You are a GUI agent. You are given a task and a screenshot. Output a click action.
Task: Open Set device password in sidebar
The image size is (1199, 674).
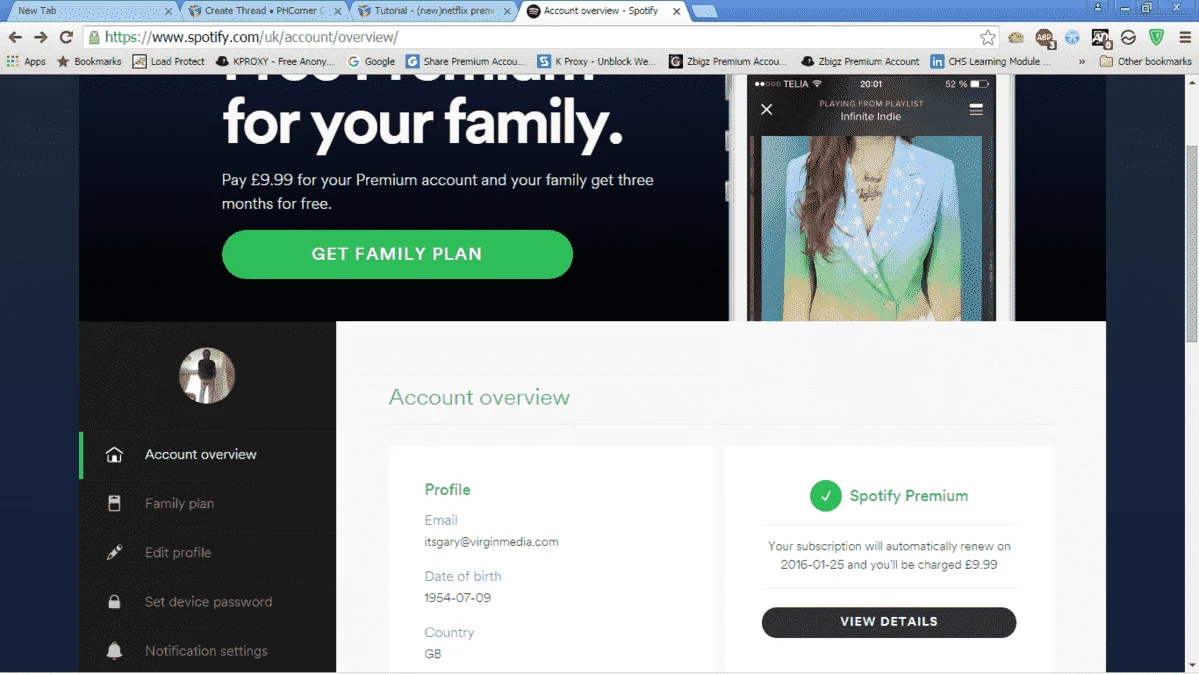(207, 601)
